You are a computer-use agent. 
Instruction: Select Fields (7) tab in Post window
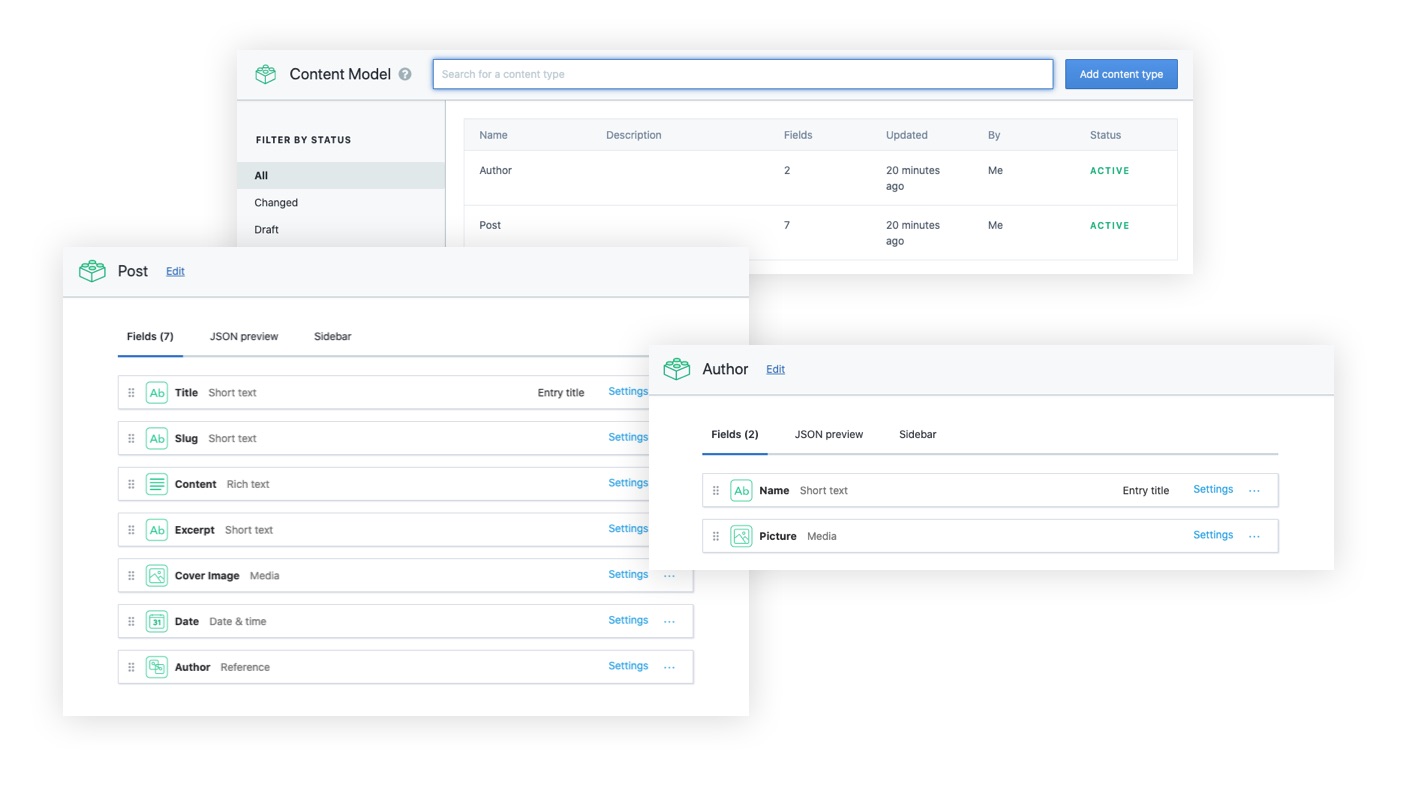[x=150, y=337]
